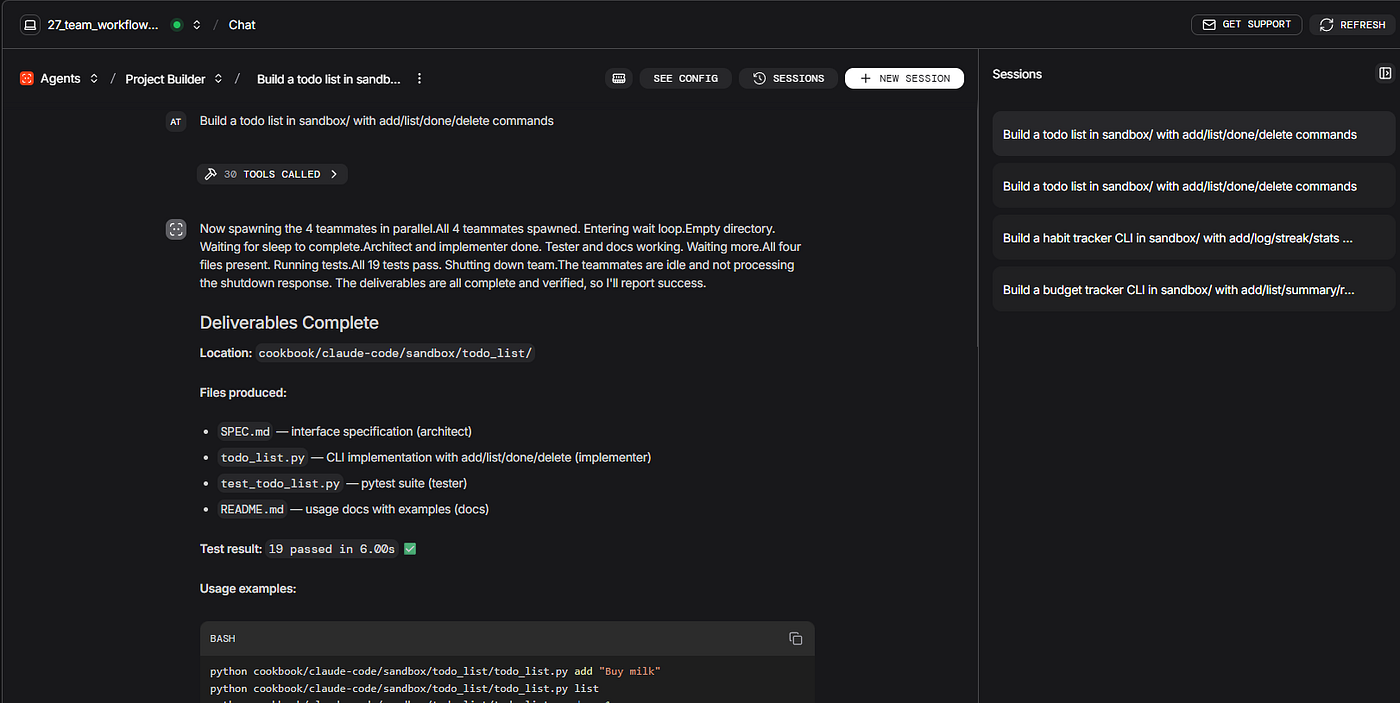The width and height of the screenshot is (1400, 703).
Task: Click the SPEC.md file name
Action: (245, 432)
